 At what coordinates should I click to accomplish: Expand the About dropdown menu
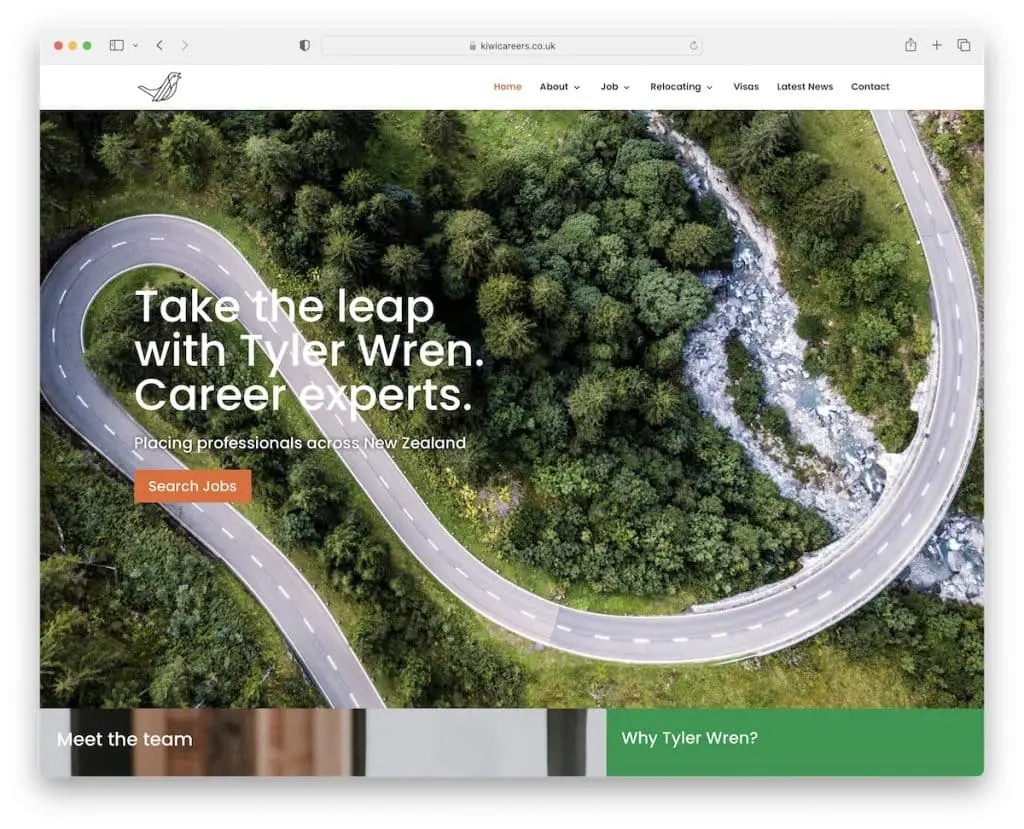(559, 87)
